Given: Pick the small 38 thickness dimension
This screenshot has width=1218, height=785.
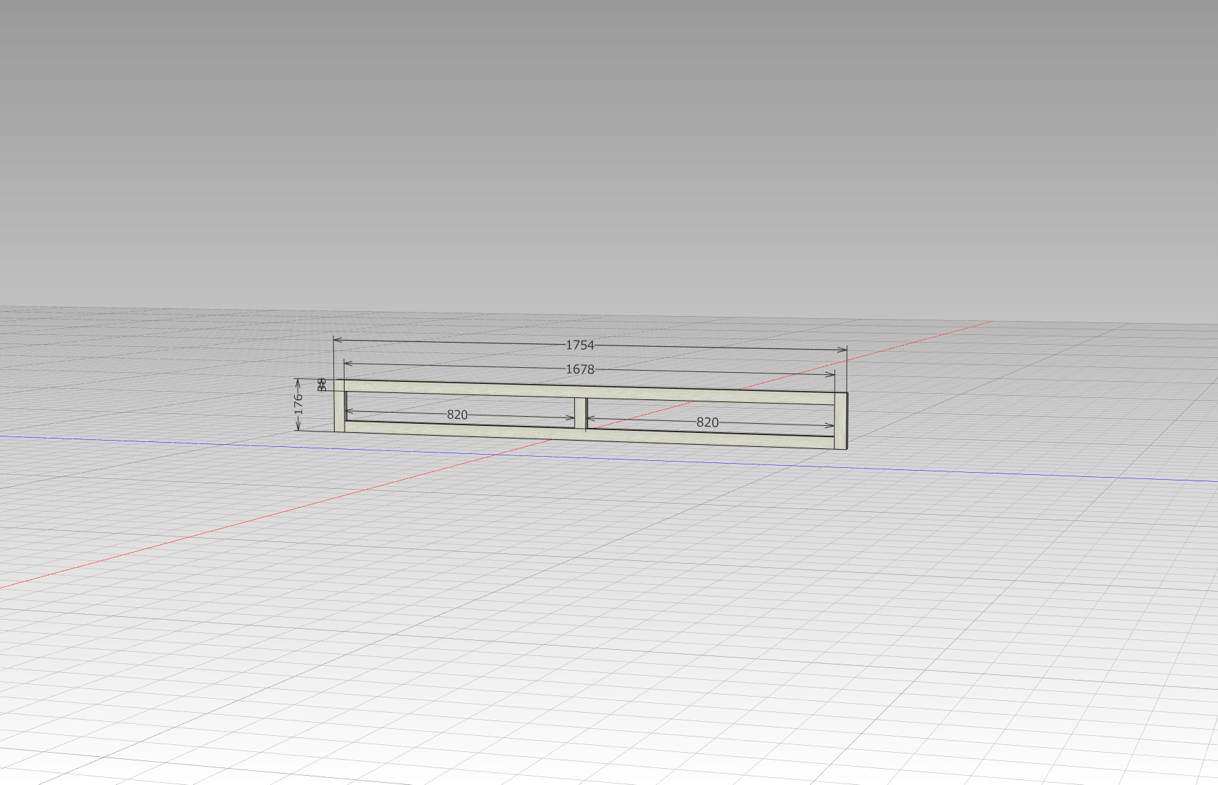Looking at the screenshot, I should 322,384.
